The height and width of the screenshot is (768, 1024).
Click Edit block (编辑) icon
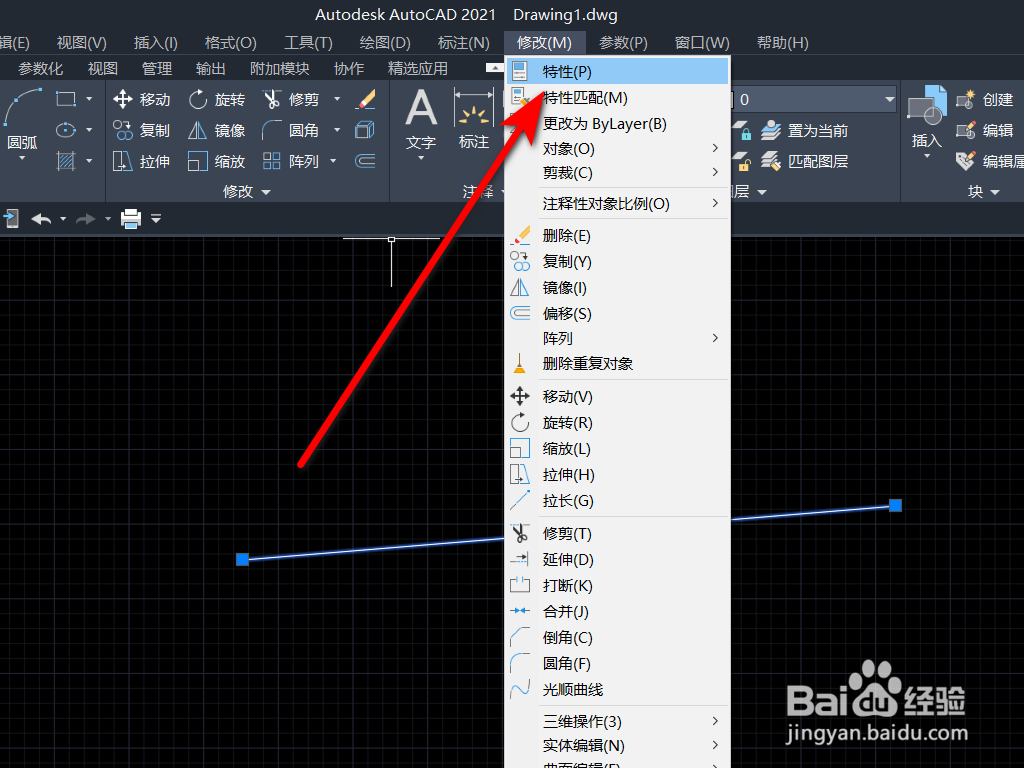coord(985,130)
